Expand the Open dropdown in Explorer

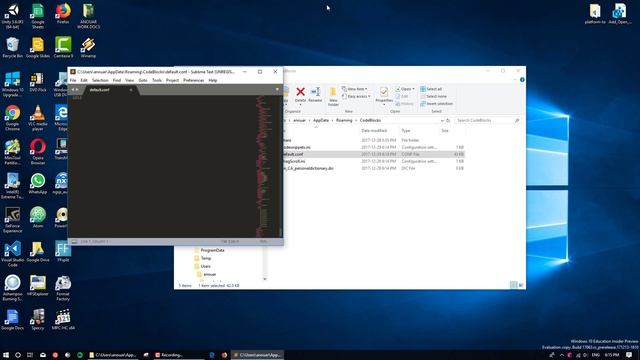pyautogui.click(x=405, y=89)
